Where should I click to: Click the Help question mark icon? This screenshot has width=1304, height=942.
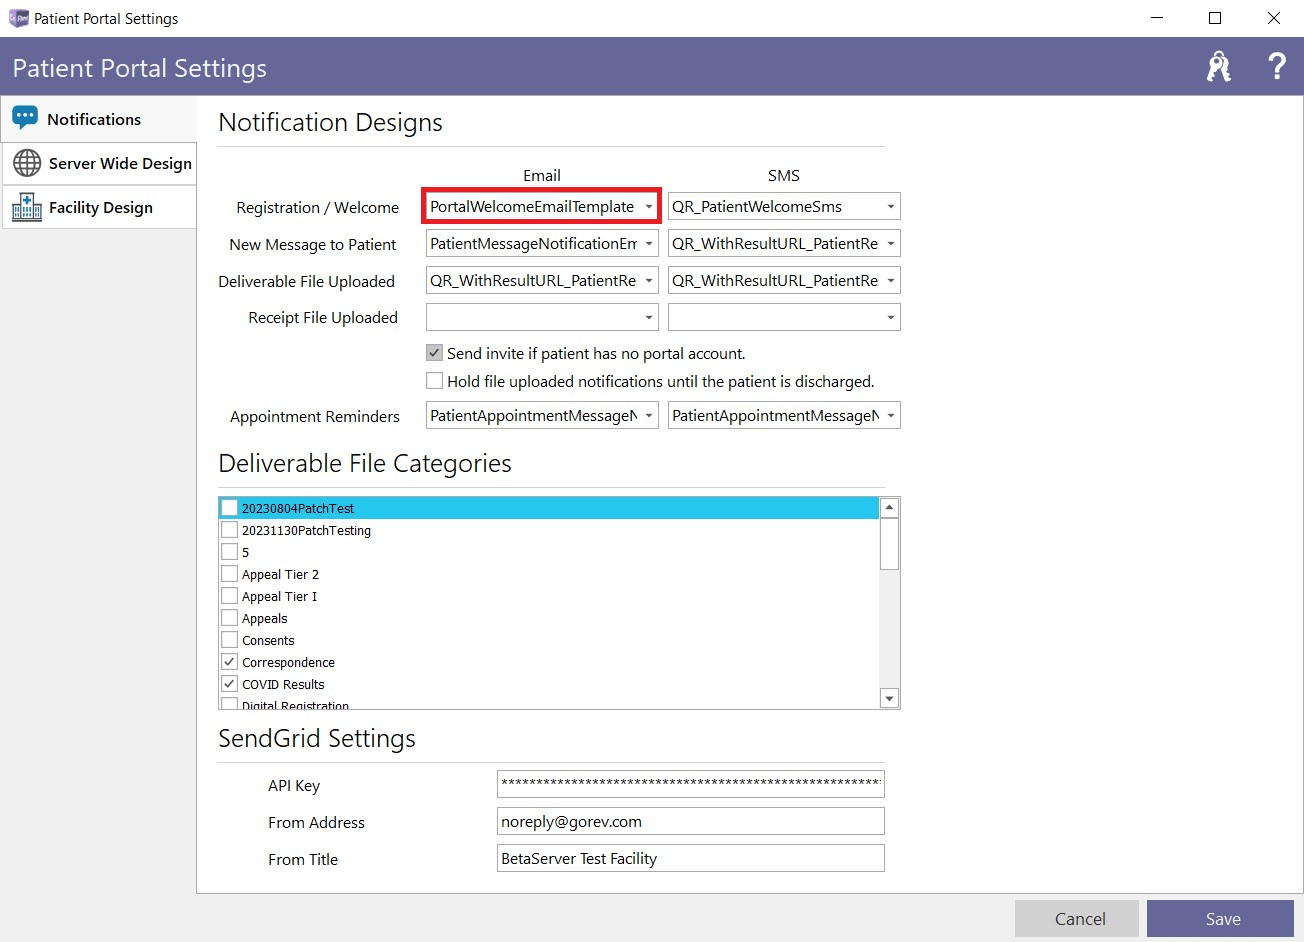click(x=1276, y=66)
